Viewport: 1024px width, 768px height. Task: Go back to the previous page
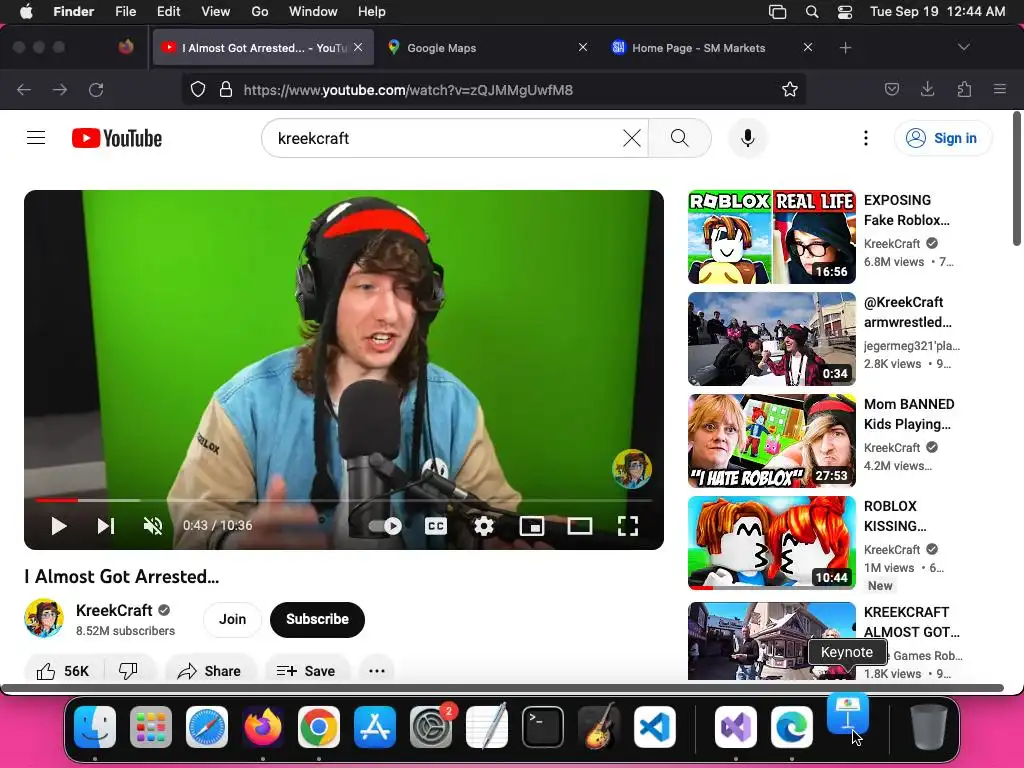click(24, 89)
